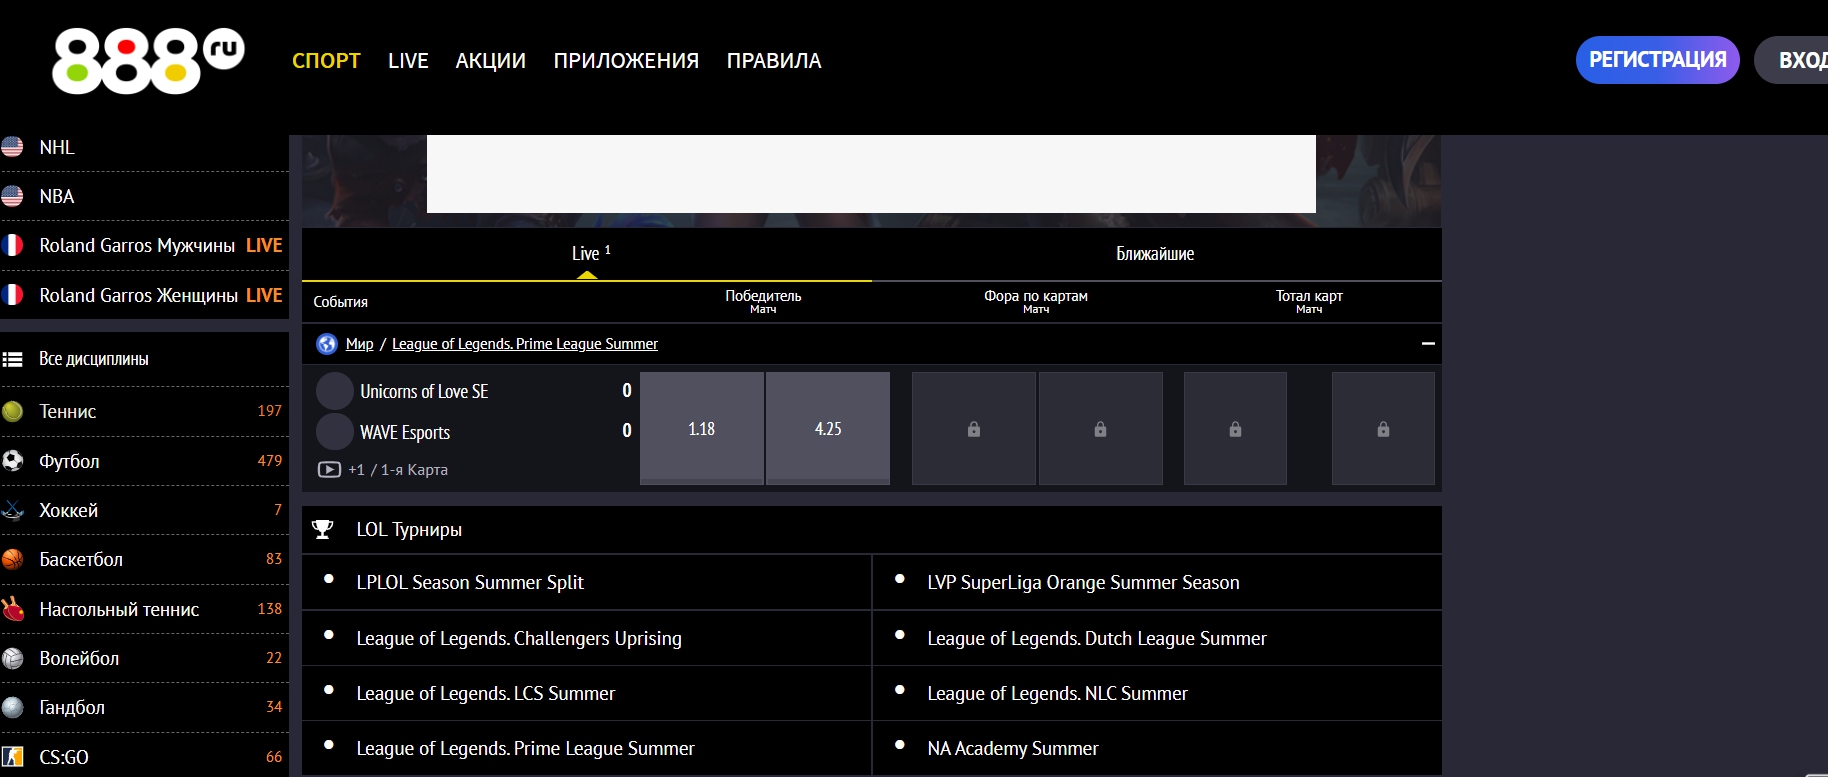Bet on Unicorns of Love at 1.18
The height and width of the screenshot is (777, 1828).
702,429
